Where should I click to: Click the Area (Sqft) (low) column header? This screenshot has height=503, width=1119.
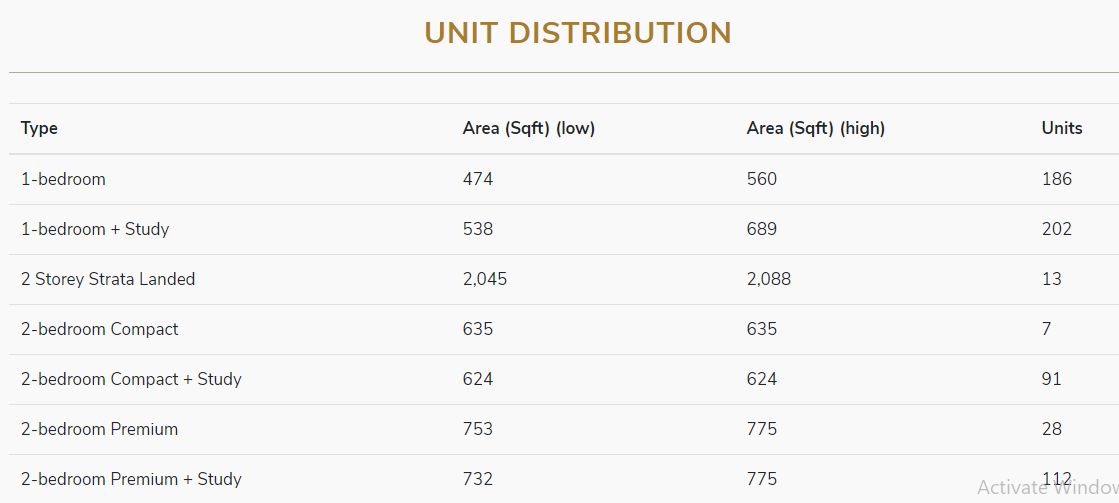pyautogui.click(x=529, y=128)
